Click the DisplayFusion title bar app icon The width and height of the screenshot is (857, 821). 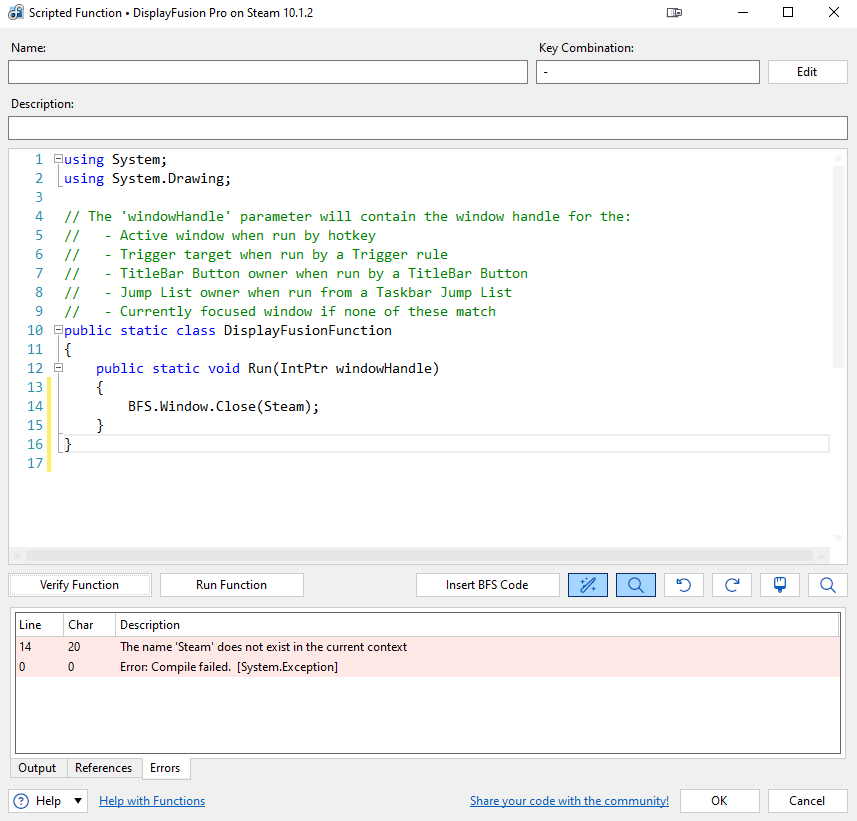point(16,13)
